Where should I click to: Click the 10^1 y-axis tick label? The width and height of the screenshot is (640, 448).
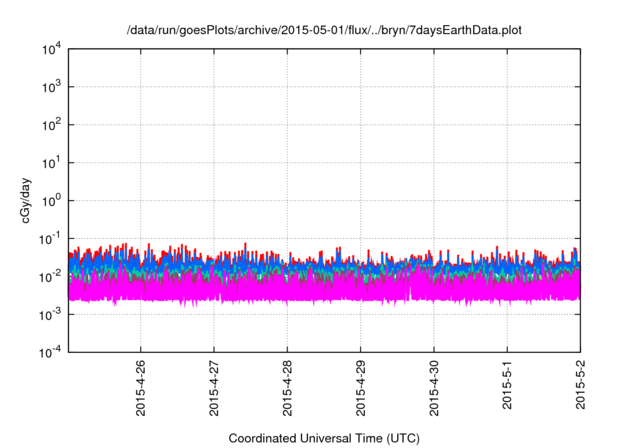tap(51, 163)
